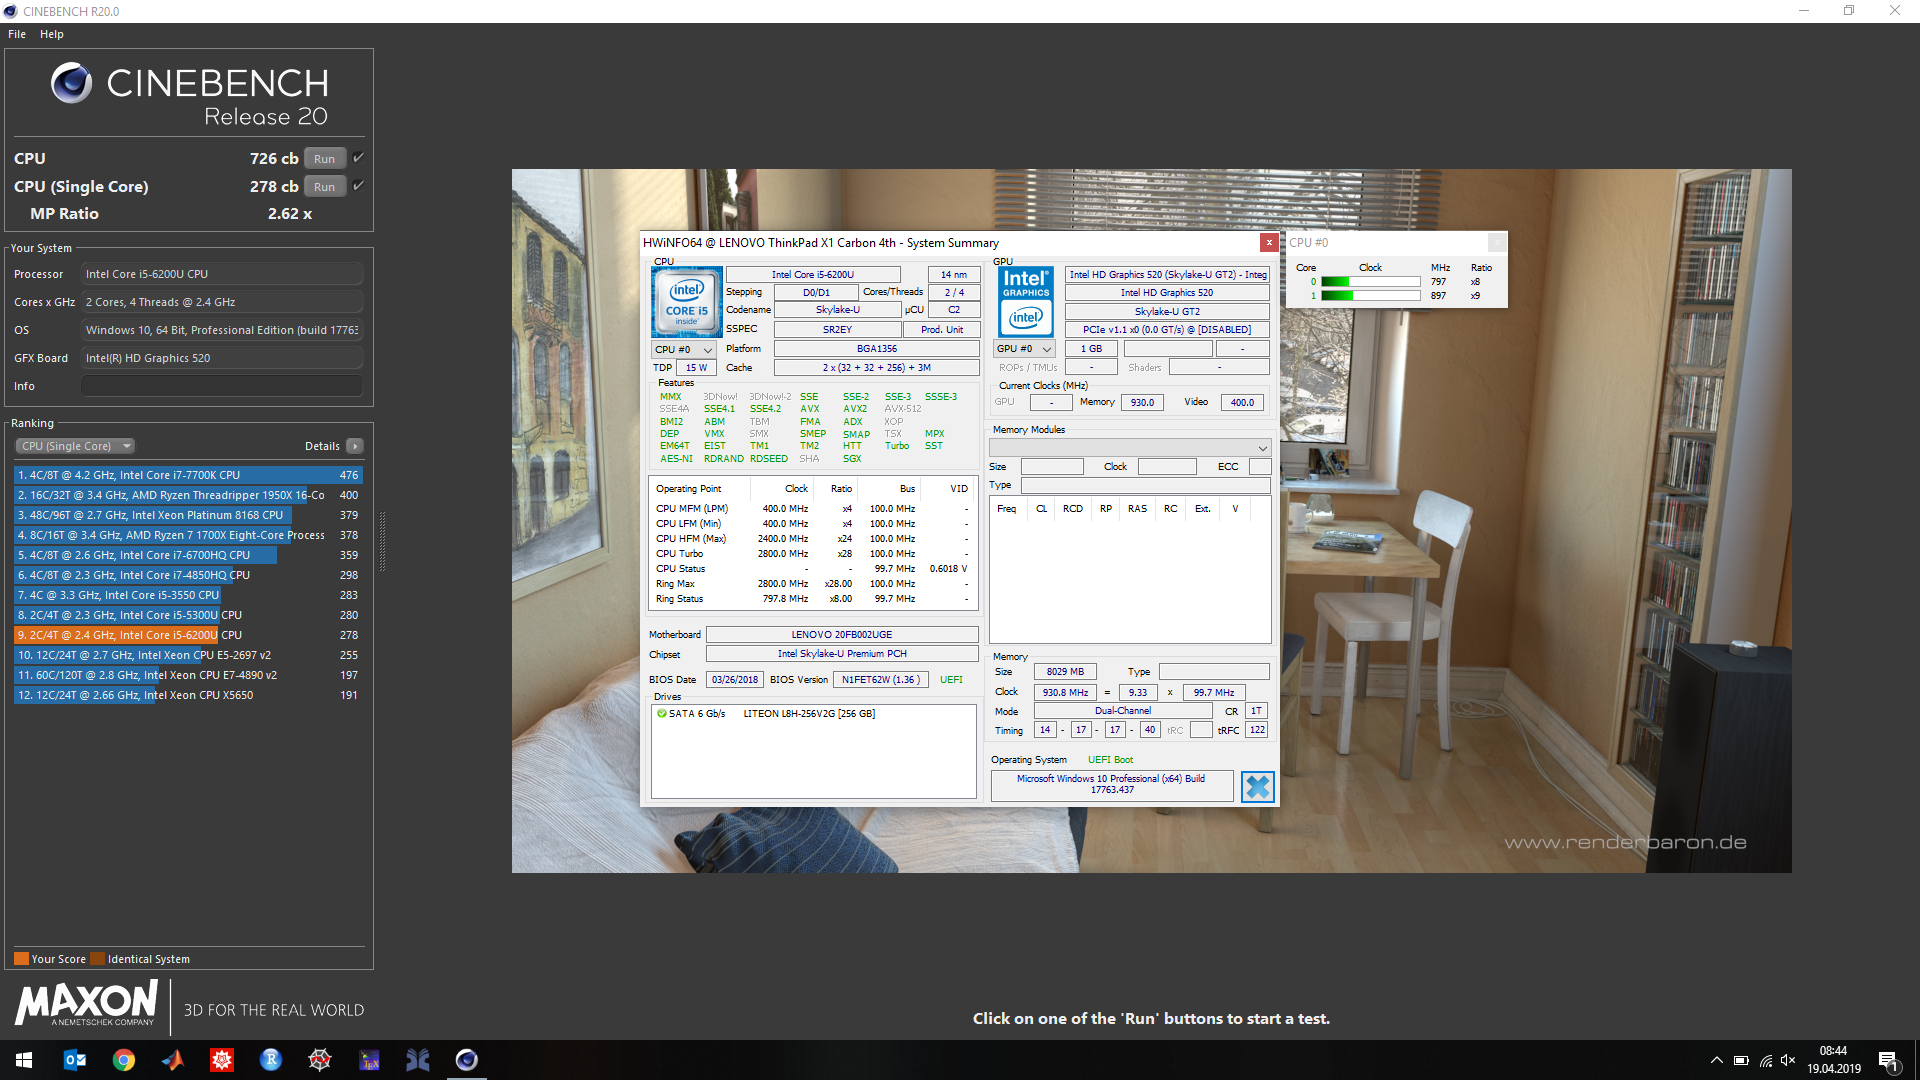This screenshot has width=1920, height=1080.
Task: Click the Intel Graphics logo
Action: click(x=1026, y=301)
